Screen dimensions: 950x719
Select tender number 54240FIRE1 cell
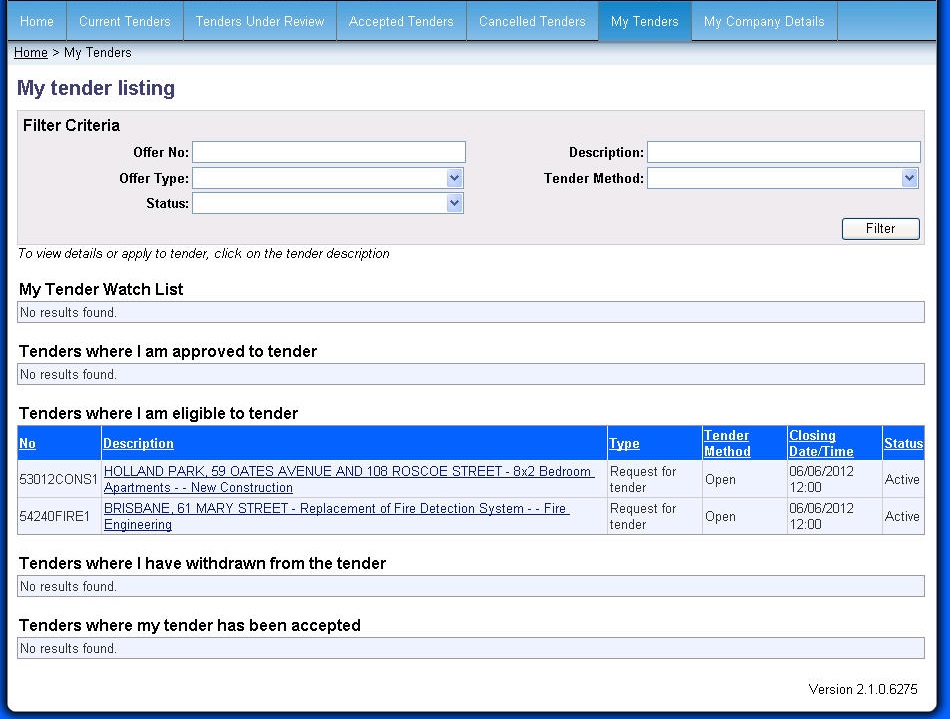pos(59,516)
